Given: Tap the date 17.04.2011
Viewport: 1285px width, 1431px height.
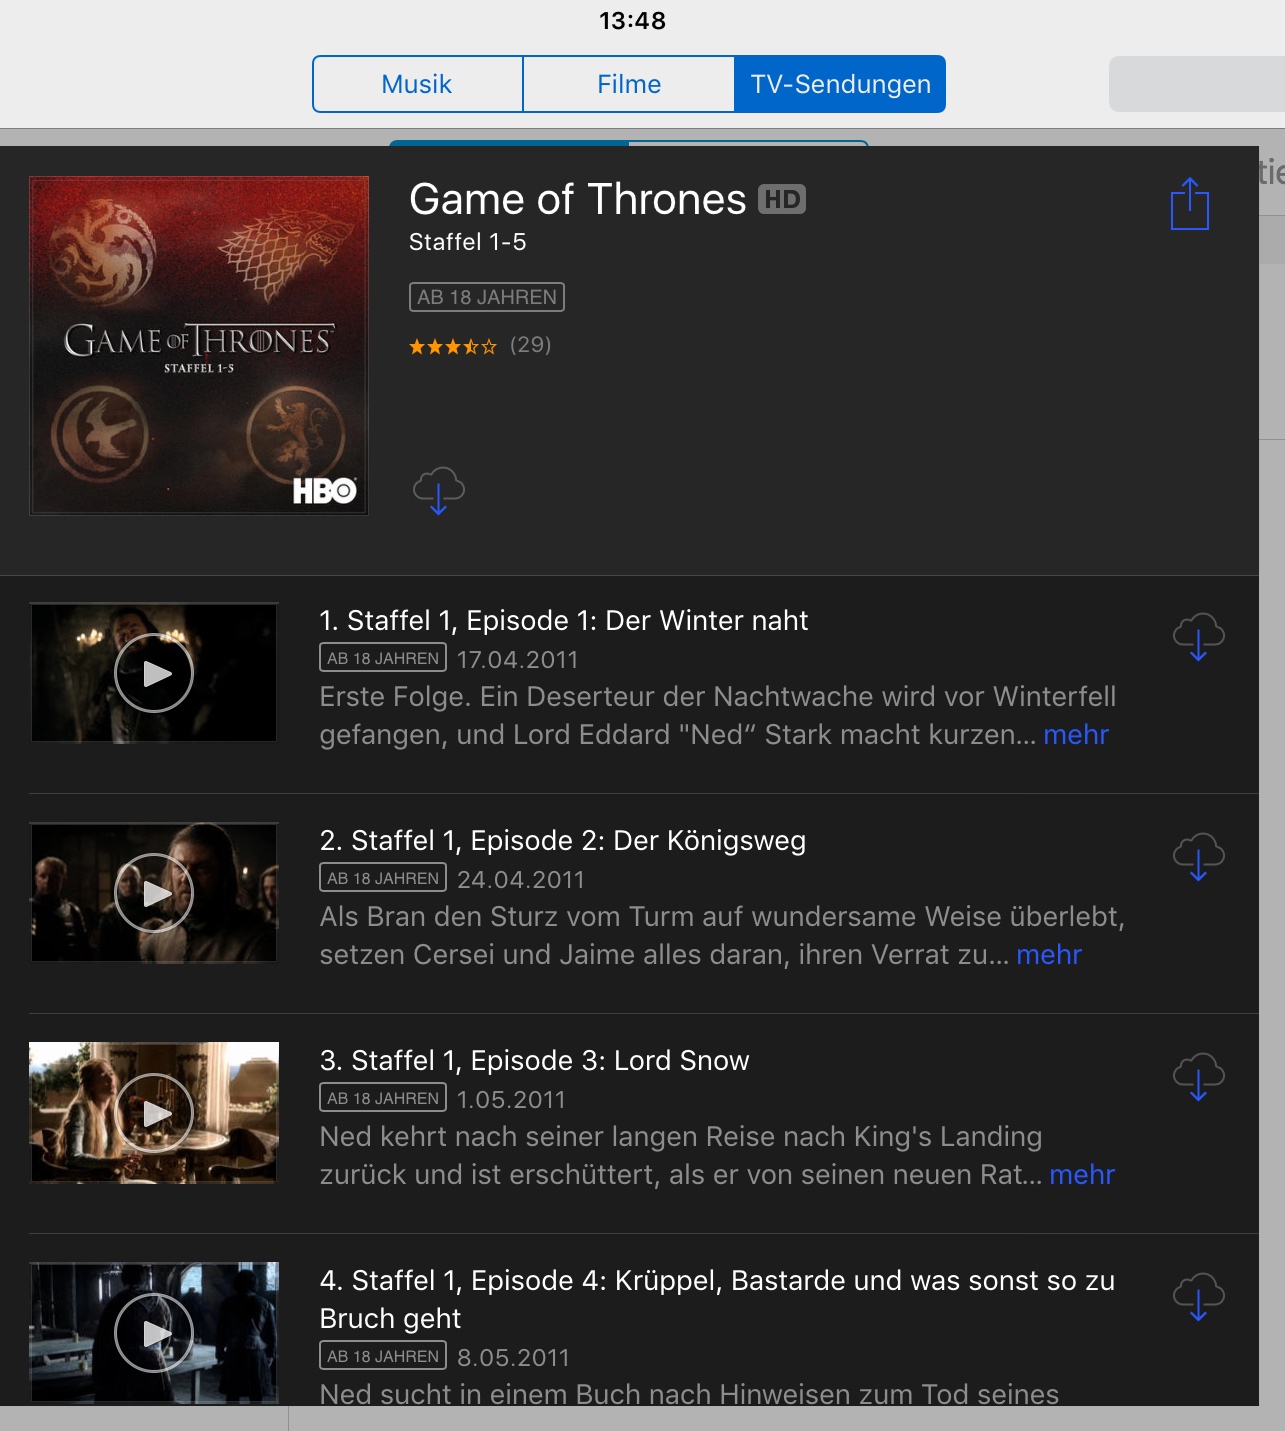Looking at the screenshot, I should 518,660.
